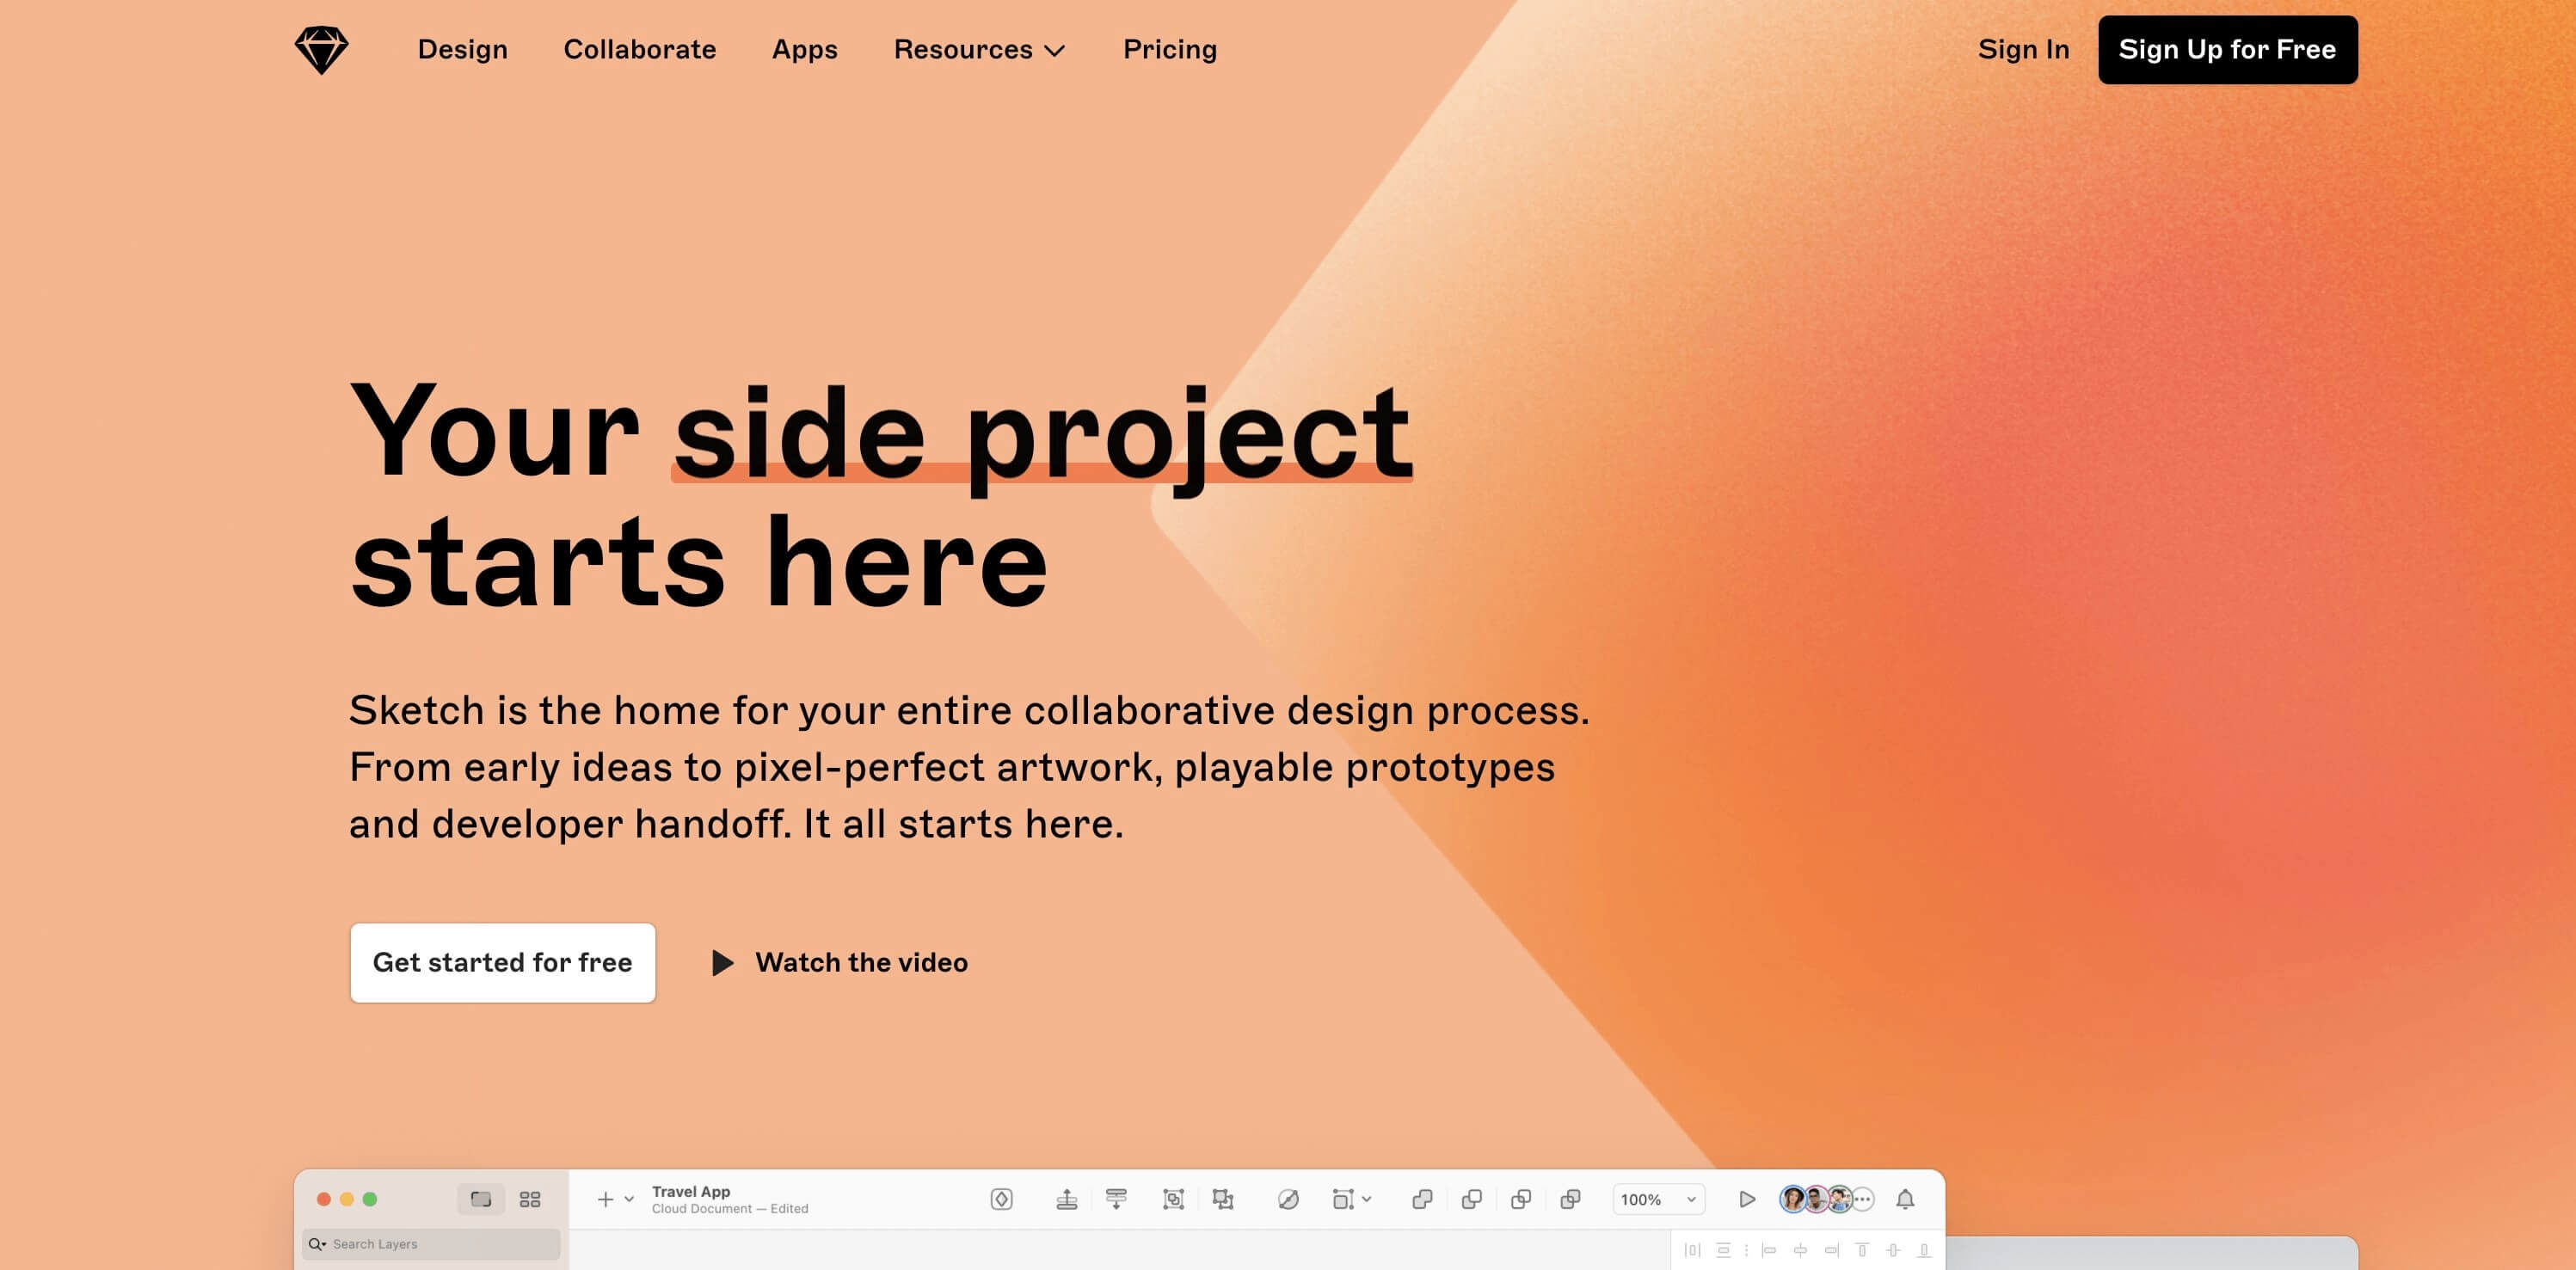Expand the Insert chevron menu

(629, 1199)
